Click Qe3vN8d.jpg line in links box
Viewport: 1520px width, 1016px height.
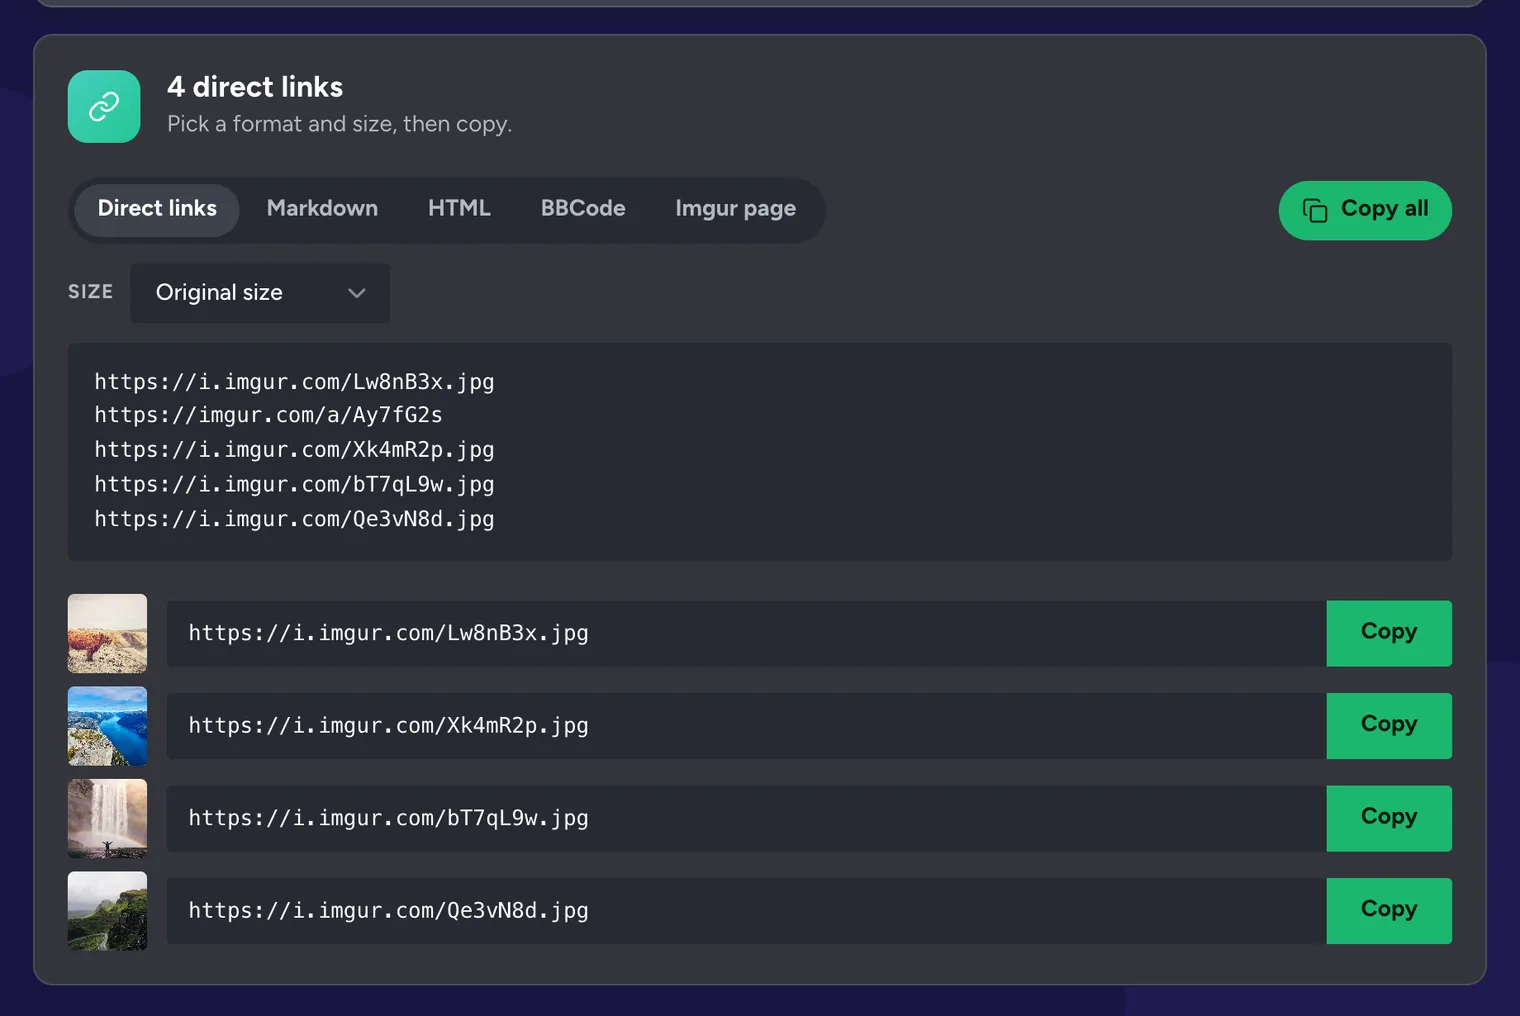[294, 519]
